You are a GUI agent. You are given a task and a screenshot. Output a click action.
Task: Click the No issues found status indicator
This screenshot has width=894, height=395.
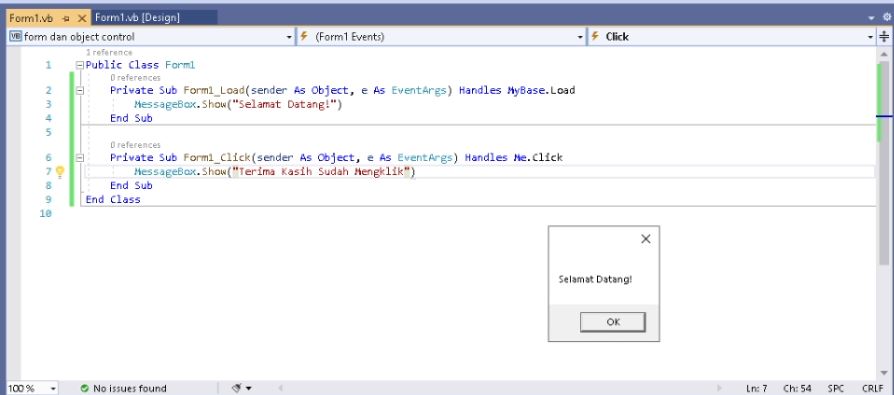123,388
